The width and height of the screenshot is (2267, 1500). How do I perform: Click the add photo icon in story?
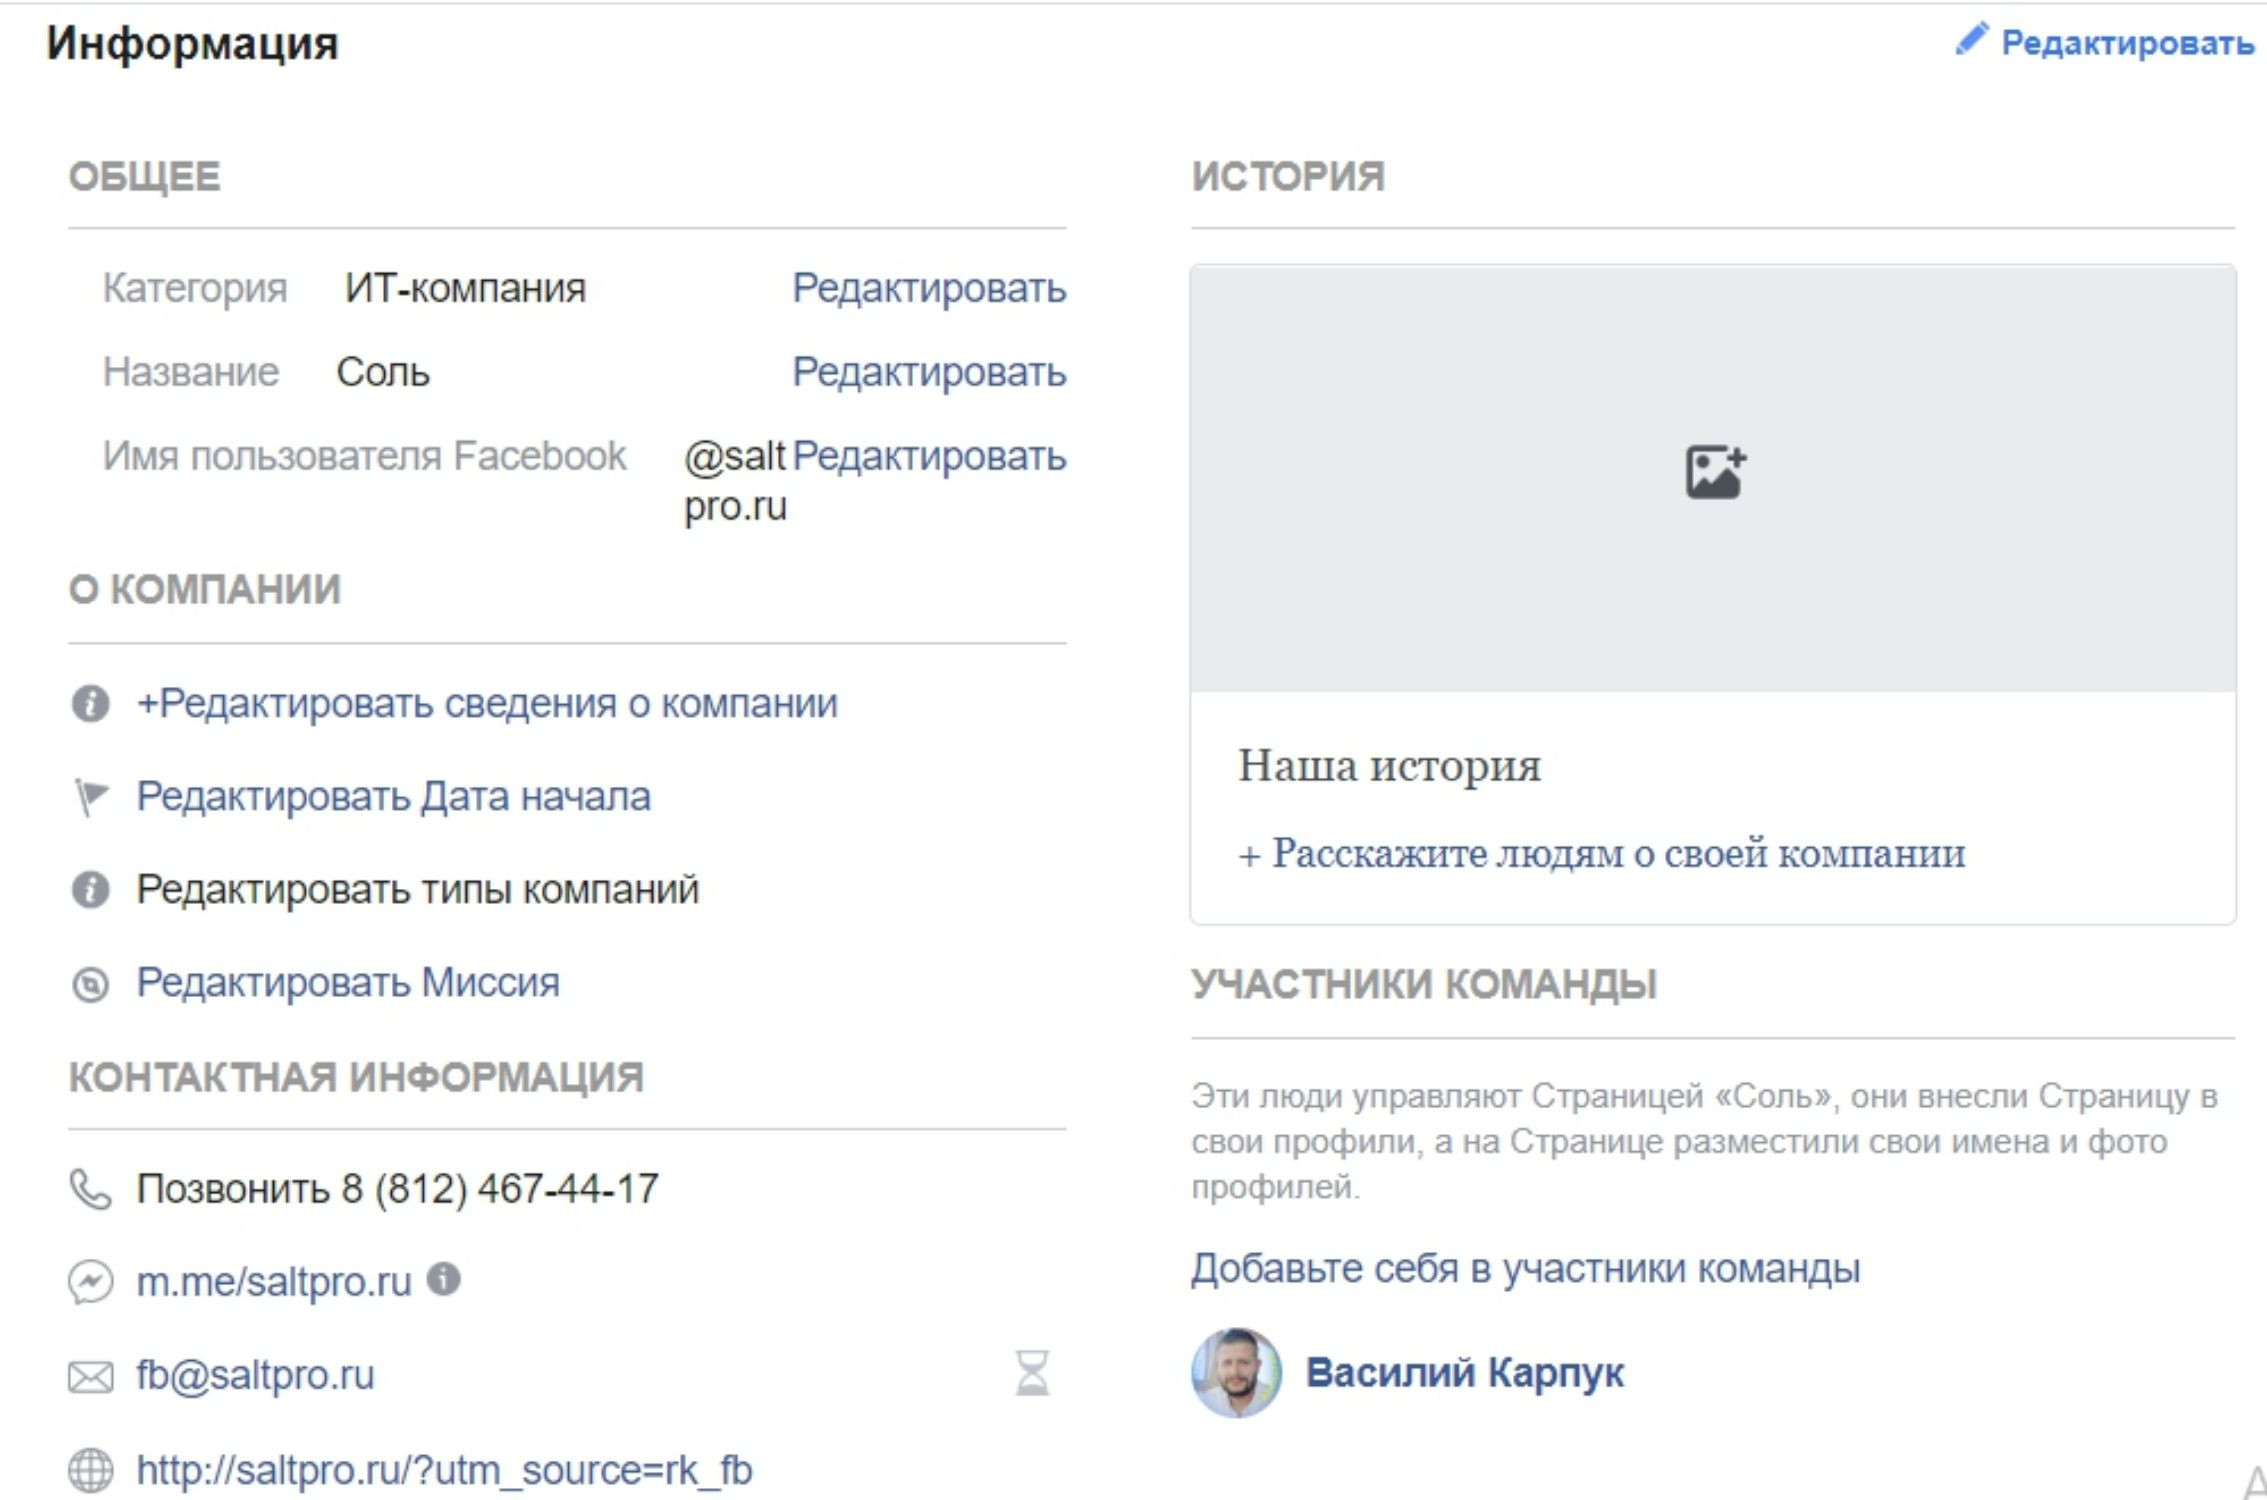pos(1715,472)
